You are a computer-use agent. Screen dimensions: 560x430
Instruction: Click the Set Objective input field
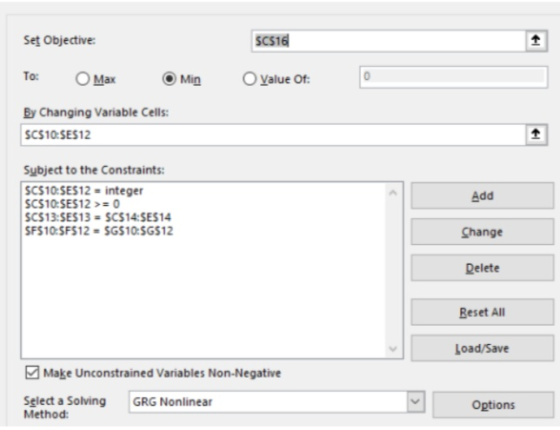pos(389,41)
